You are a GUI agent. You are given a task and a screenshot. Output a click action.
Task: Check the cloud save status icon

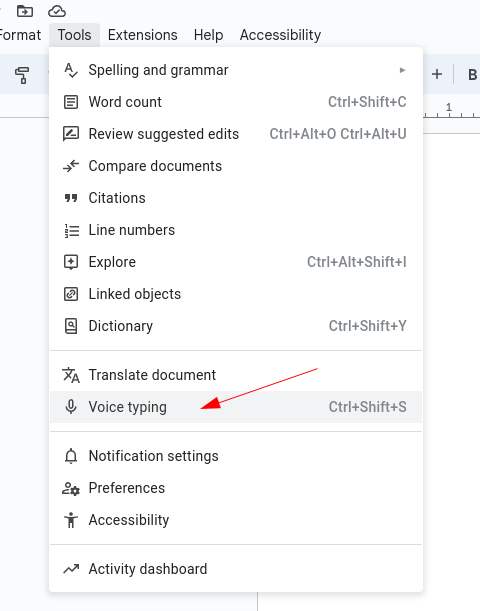pyautogui.click(x=57, y=11)
